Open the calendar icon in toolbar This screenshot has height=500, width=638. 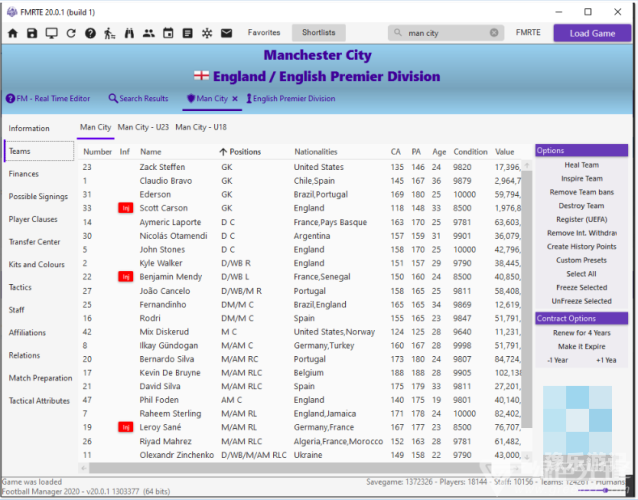pos(168,33)
